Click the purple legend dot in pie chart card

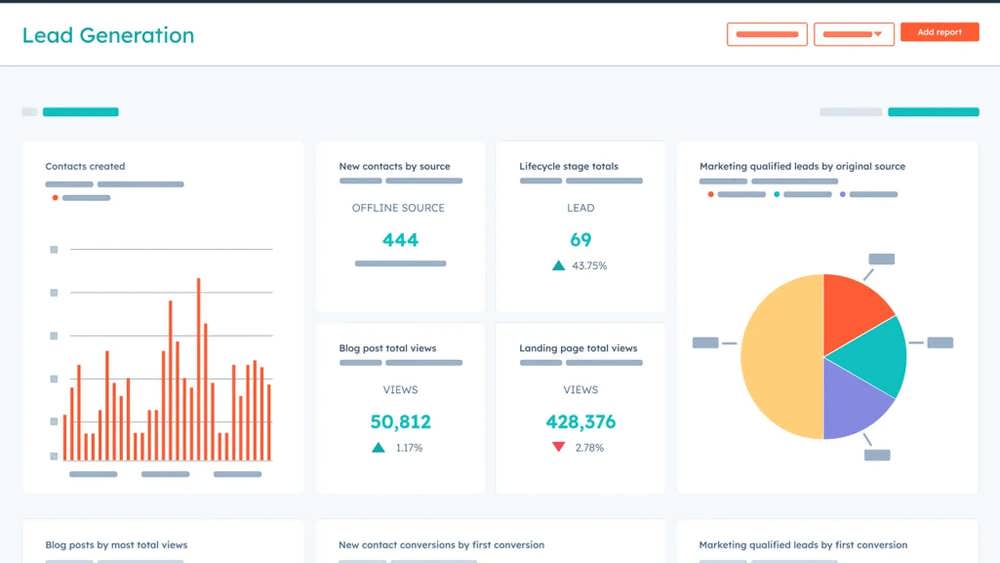(842, 194)
